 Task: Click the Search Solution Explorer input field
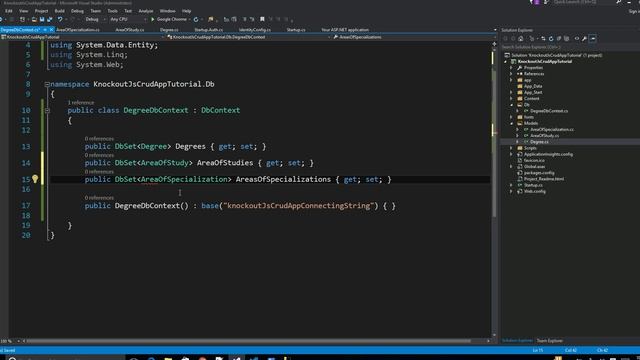[570, 47]
